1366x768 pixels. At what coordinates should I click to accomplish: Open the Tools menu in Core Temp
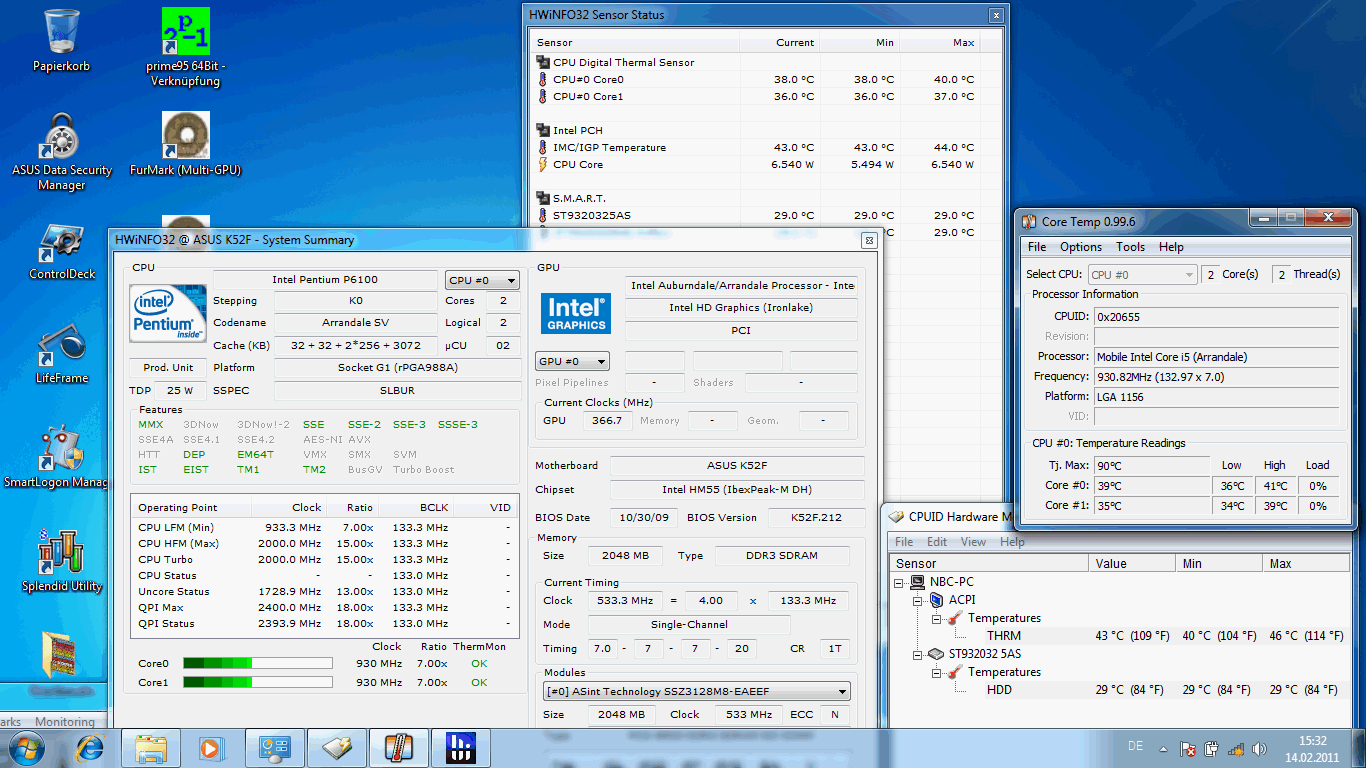(1131, 247)
